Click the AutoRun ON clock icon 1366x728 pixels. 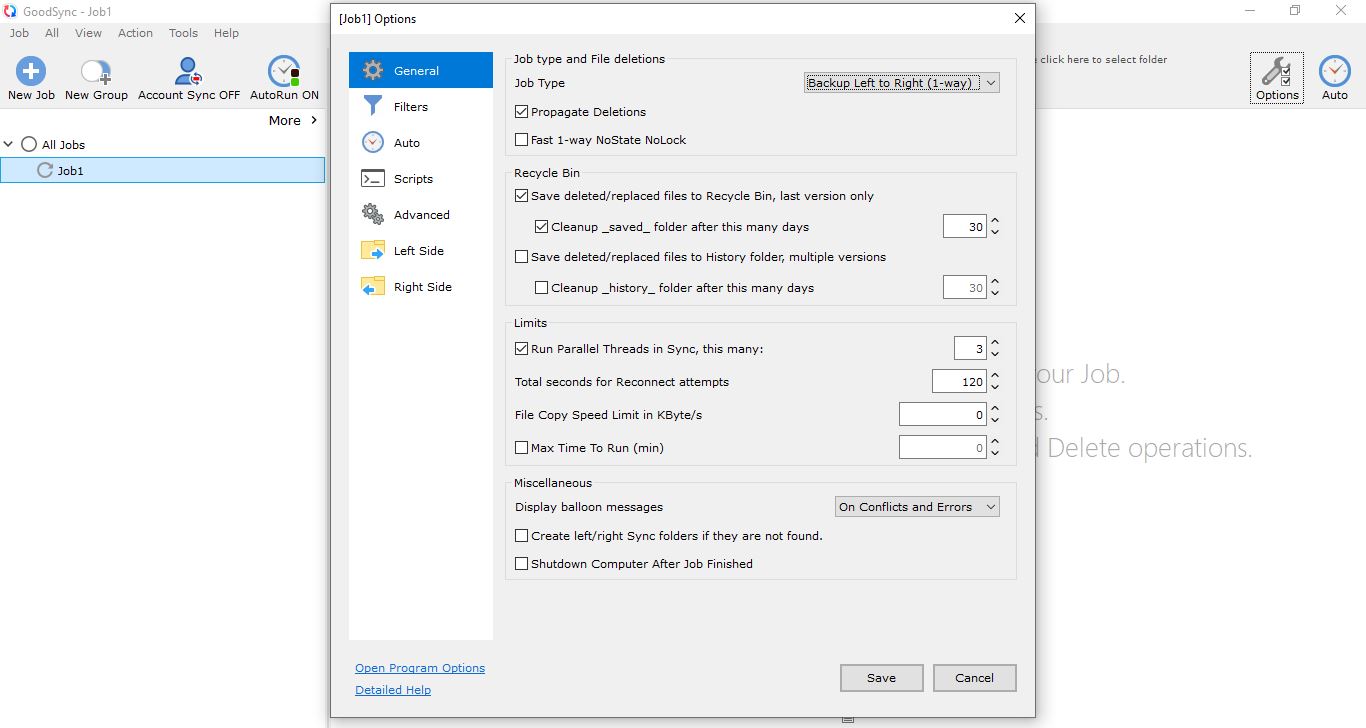(x=284, y=71)
